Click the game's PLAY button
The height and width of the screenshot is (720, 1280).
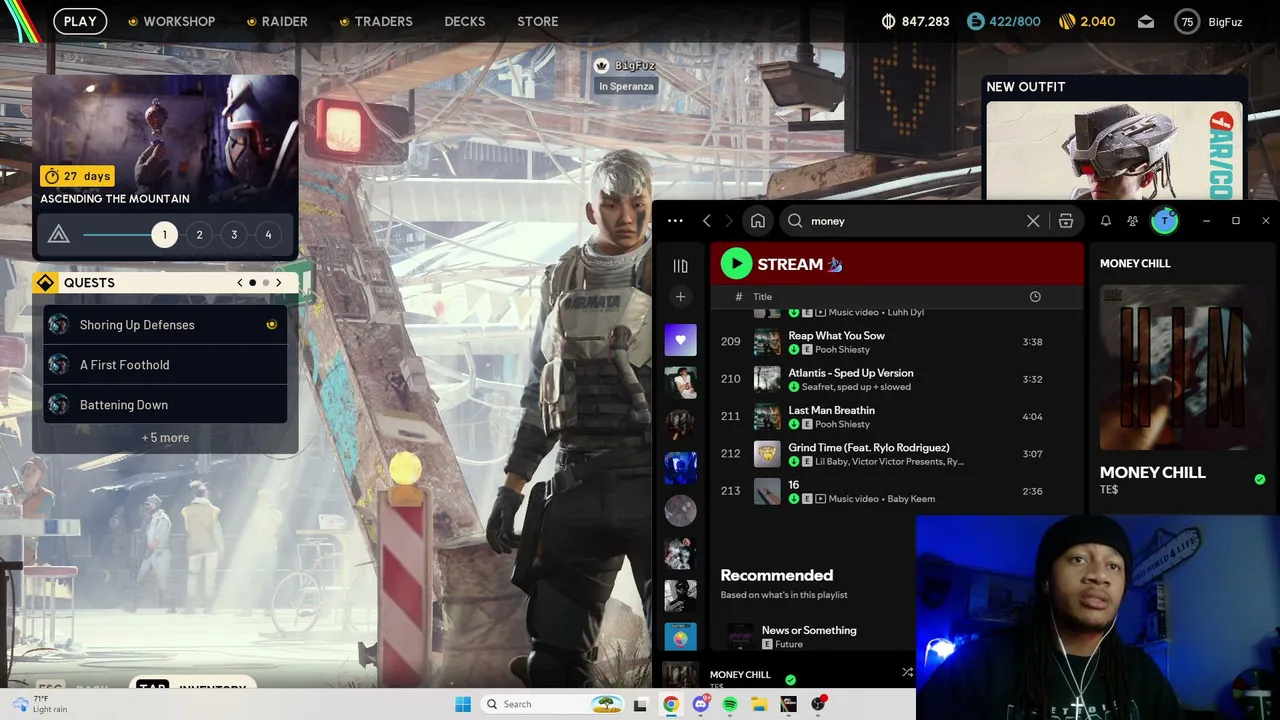[80, 21]
